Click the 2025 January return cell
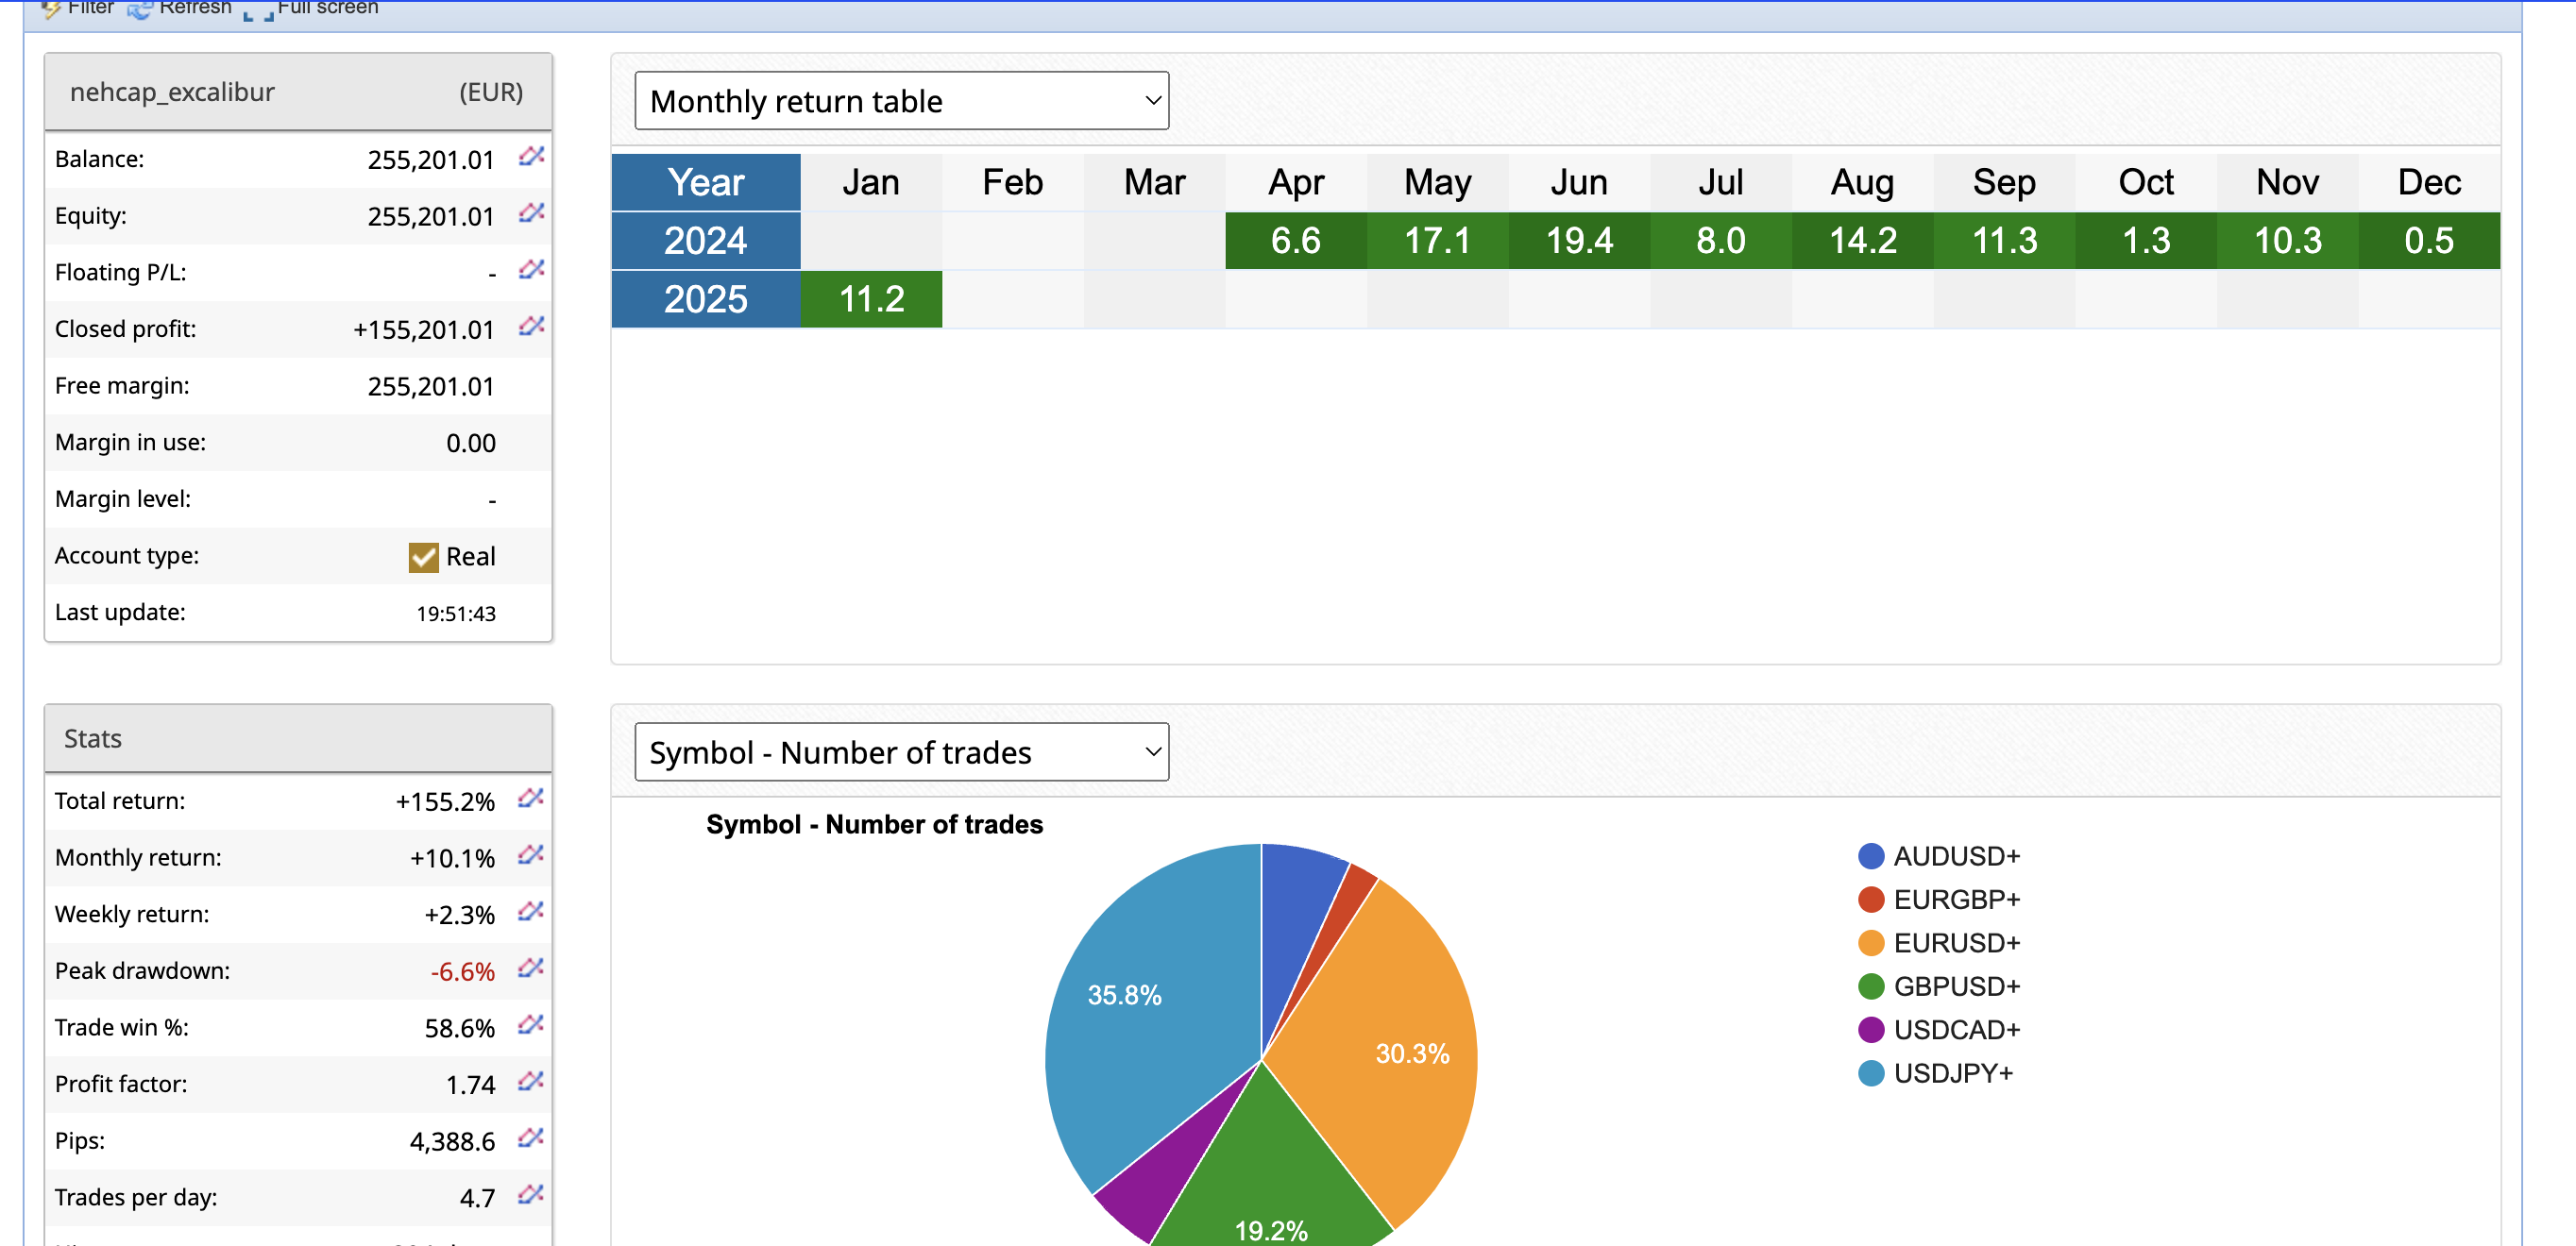 coord(871,299)
